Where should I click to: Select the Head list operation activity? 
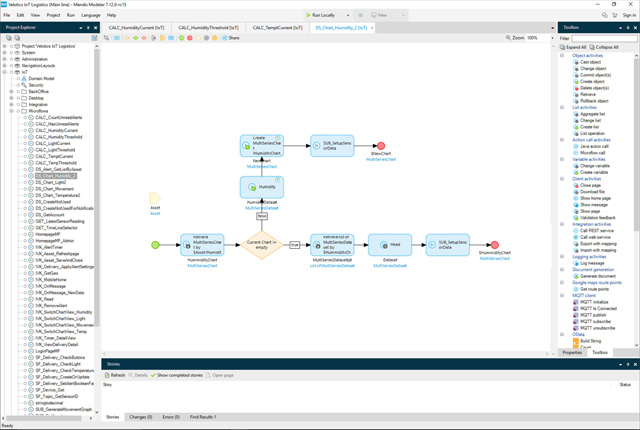tap(390, 245)
